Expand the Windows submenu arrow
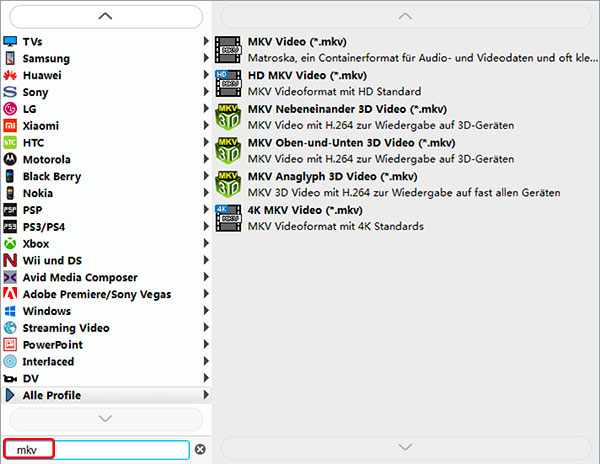600x464 pixels. (x=206, y=310)
